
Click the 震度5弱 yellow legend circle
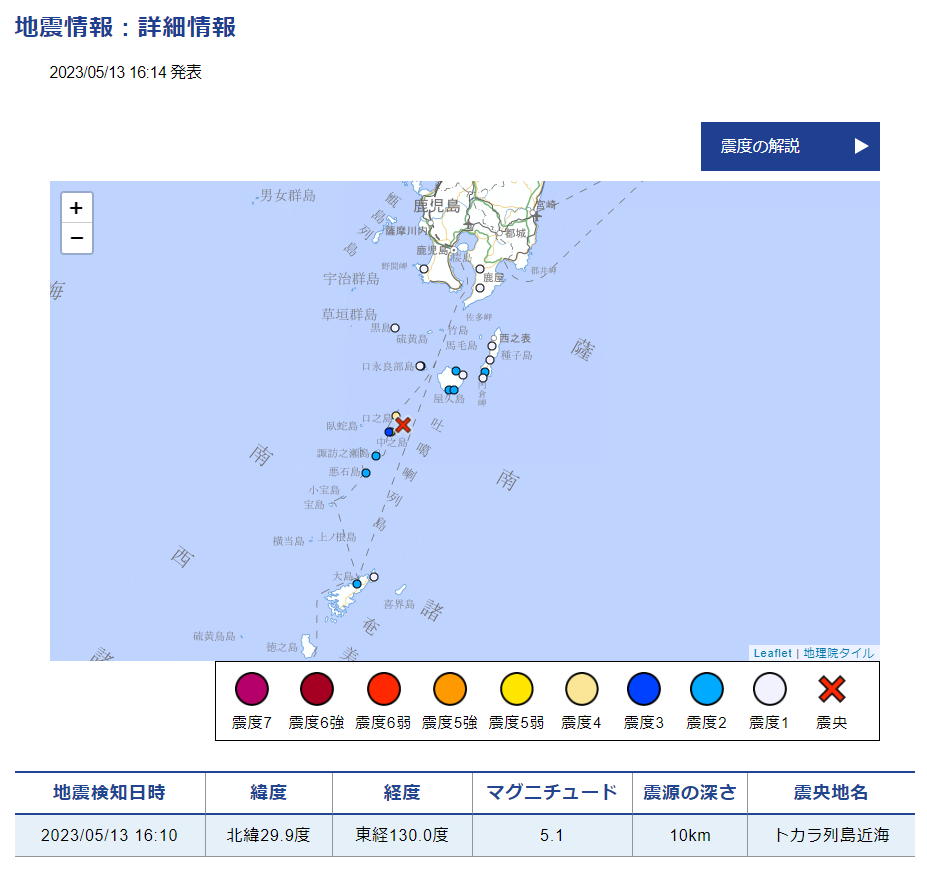point(516,689)
